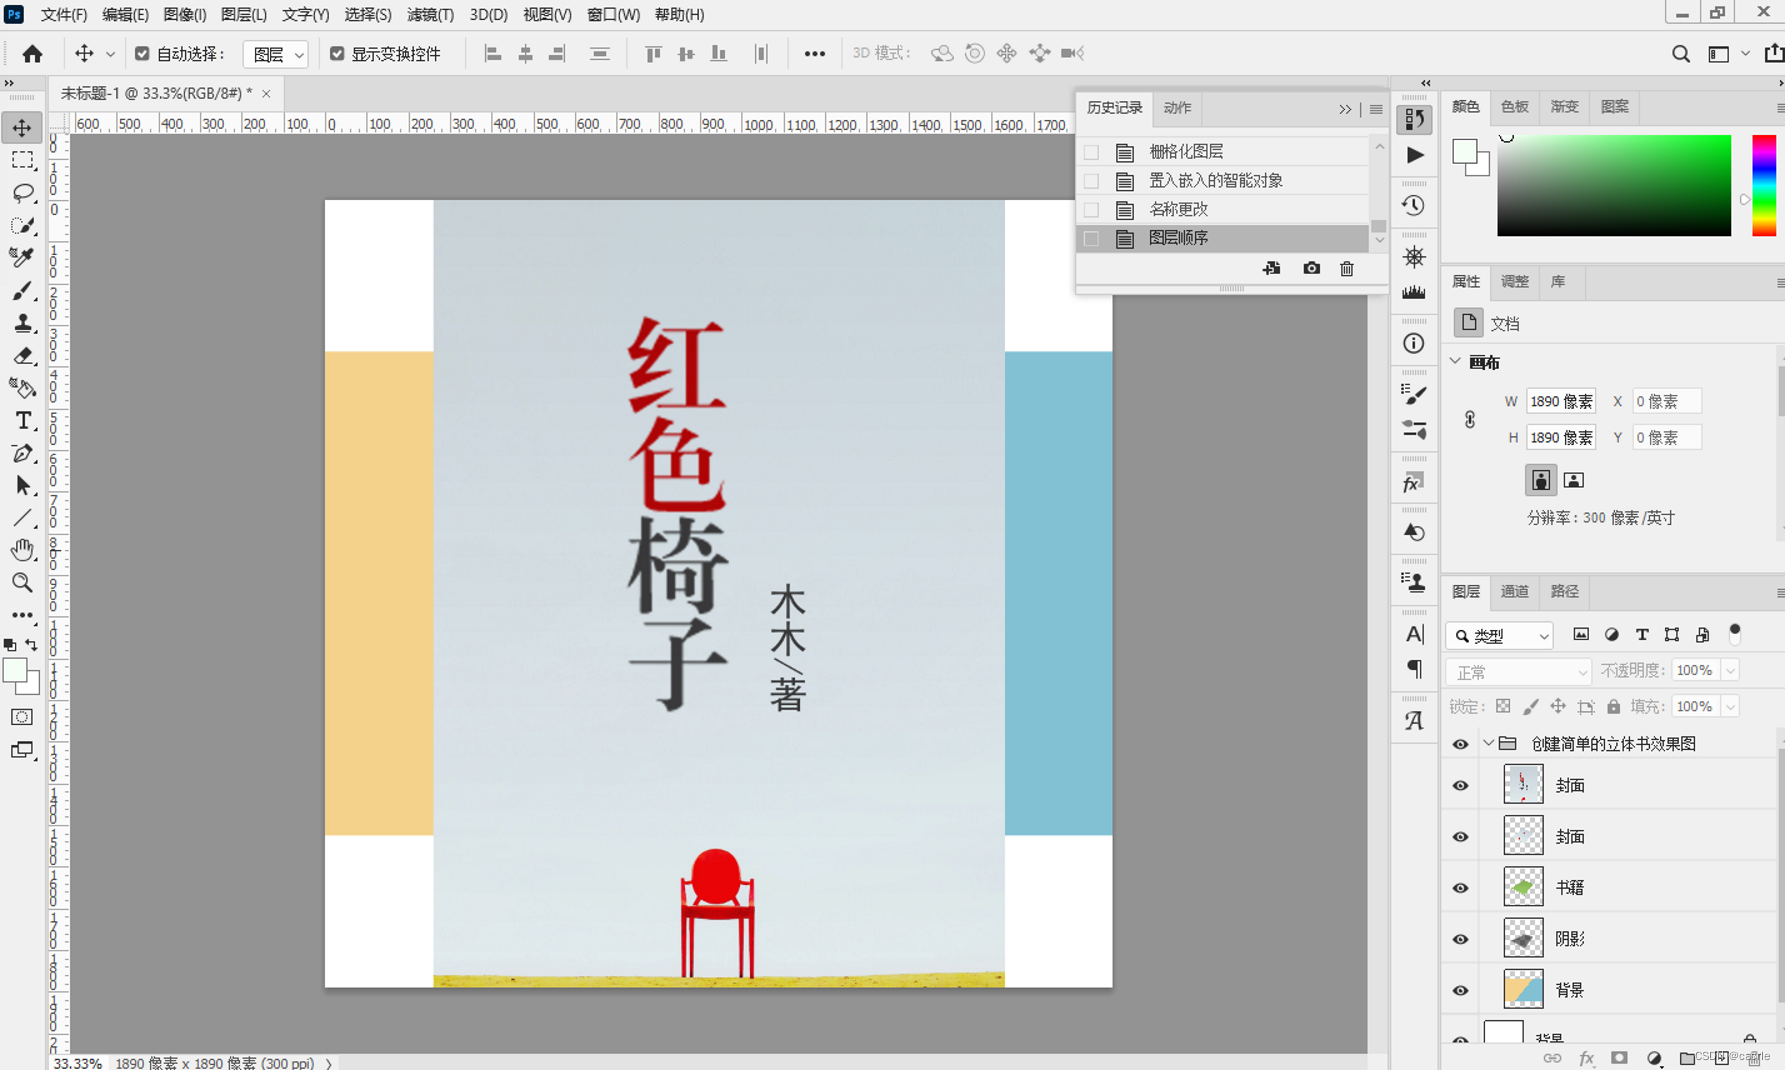Screen dimensions: 1785x1070
Task: Collapse the 画布 section
Action: point(1456,362)
